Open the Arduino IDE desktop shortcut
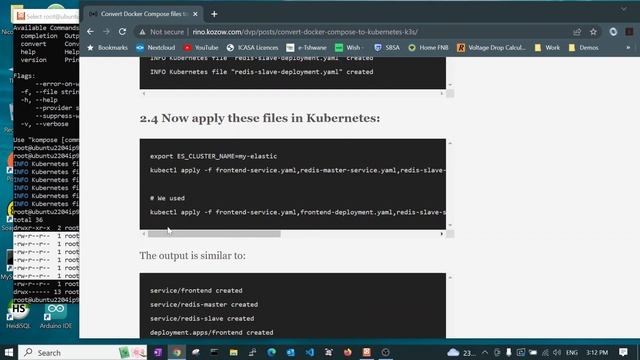This screenshot has height=360, width=640. 56,316
